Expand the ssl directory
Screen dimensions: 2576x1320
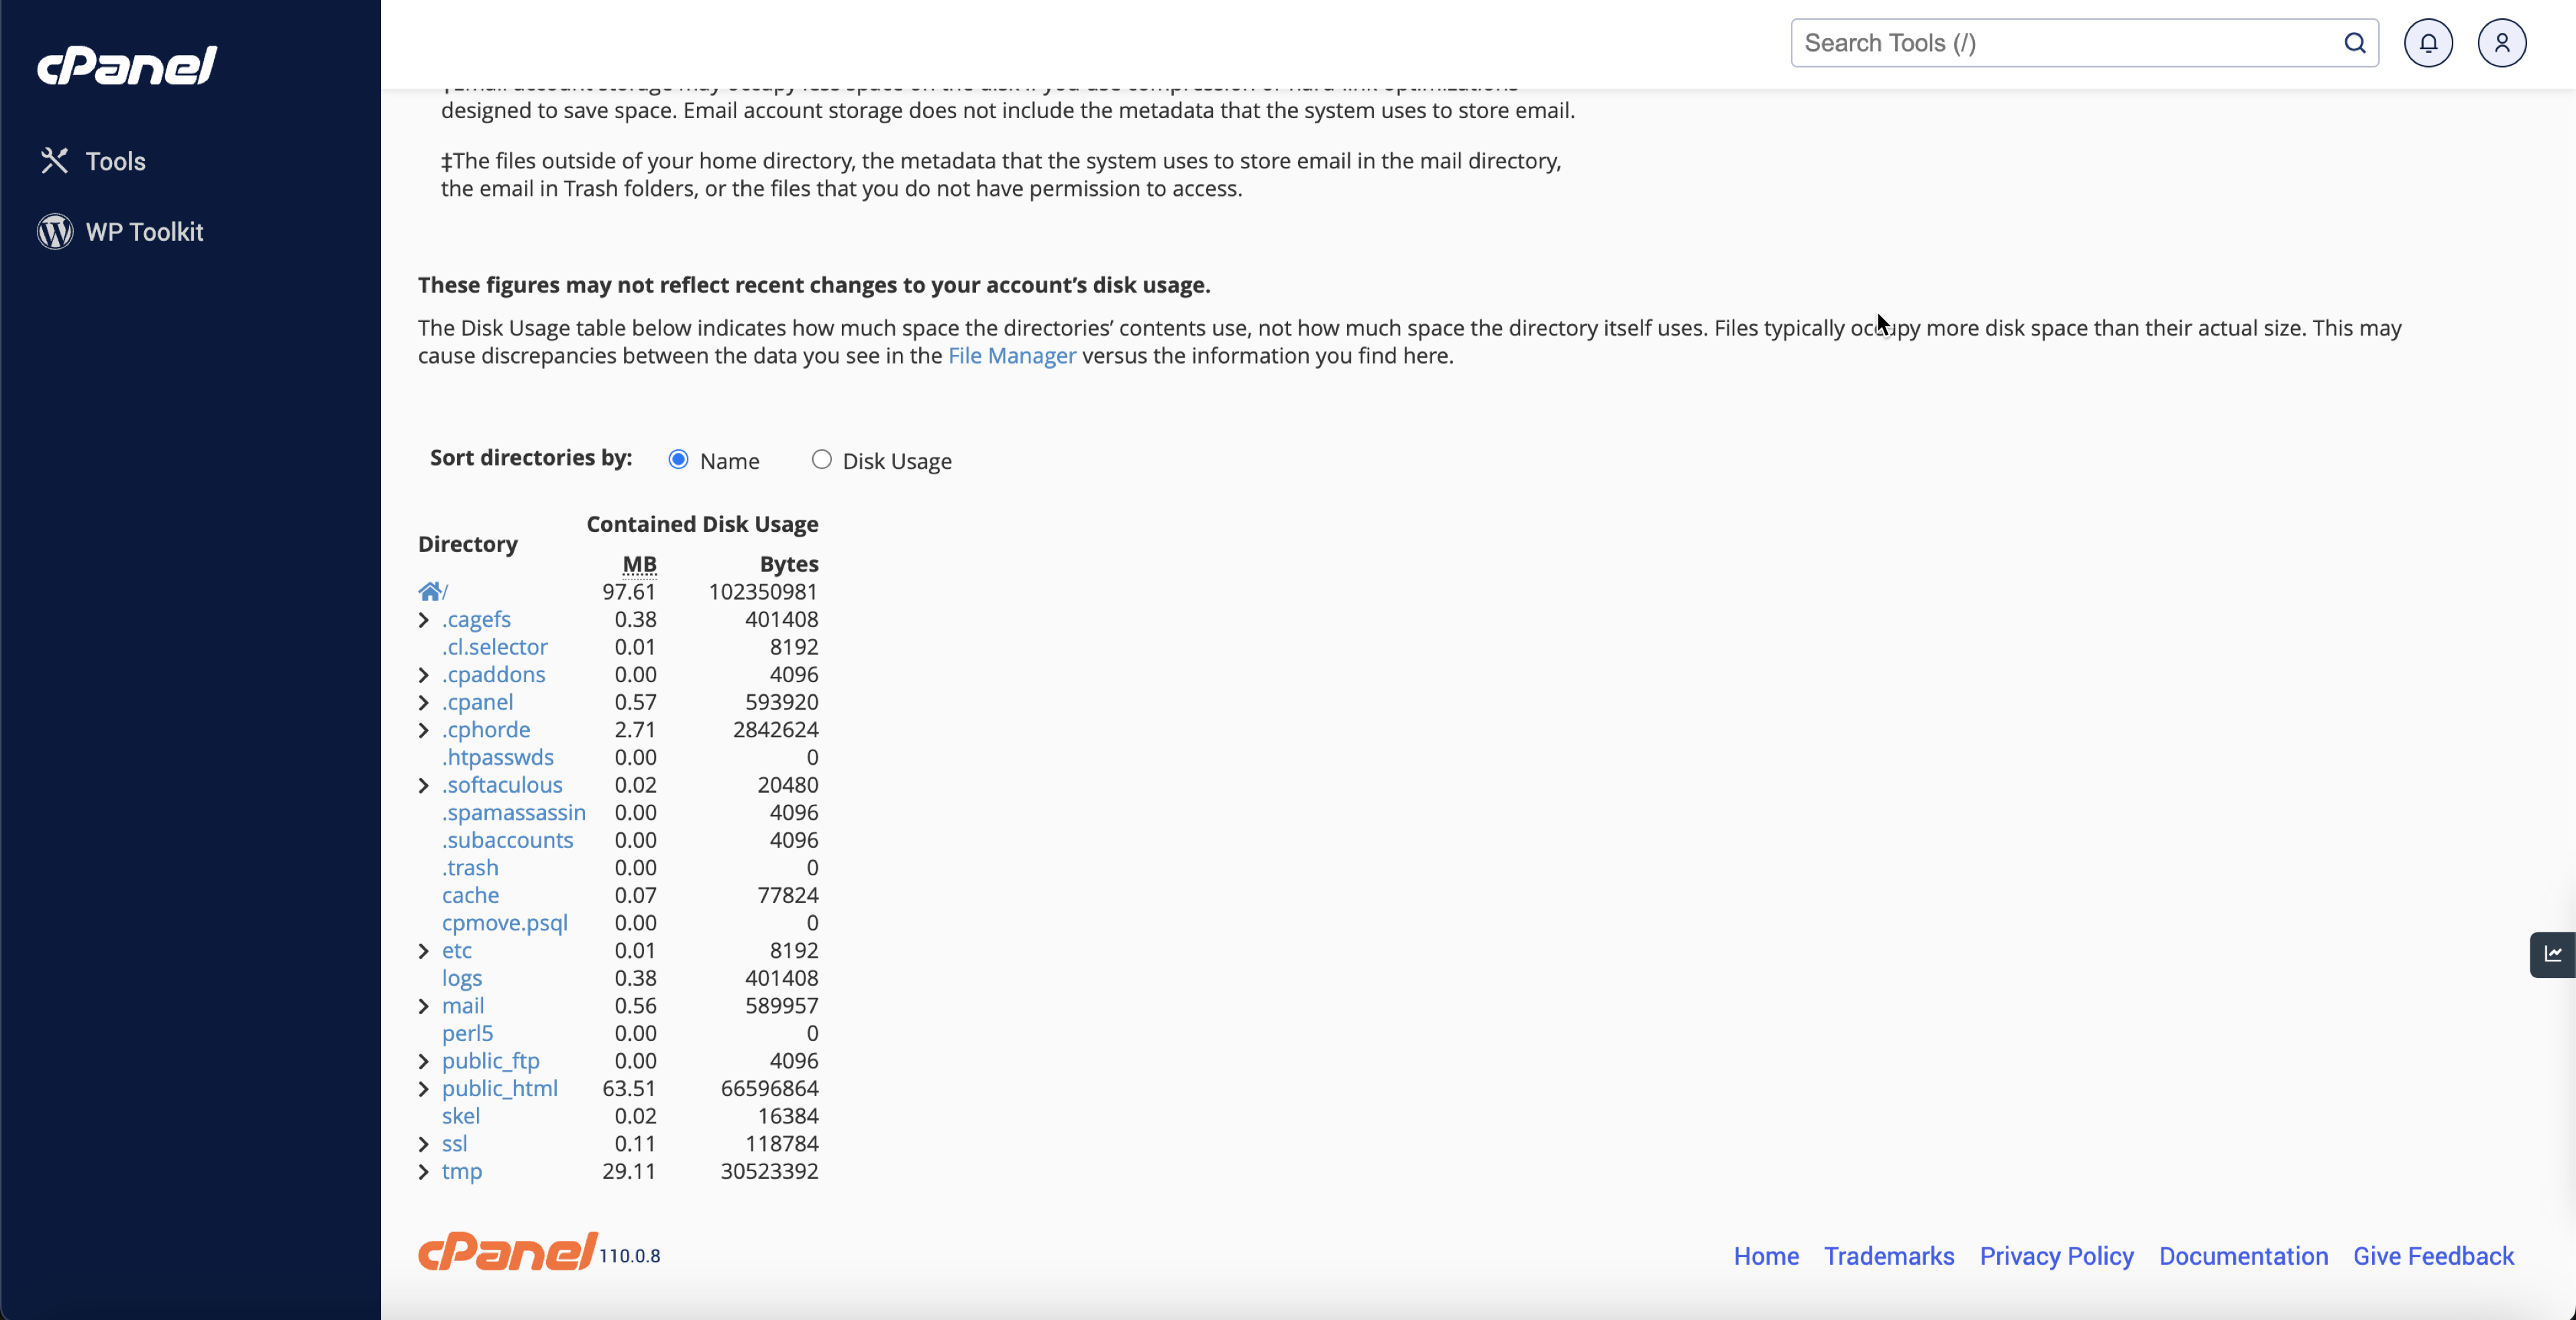coord(424,1144)
